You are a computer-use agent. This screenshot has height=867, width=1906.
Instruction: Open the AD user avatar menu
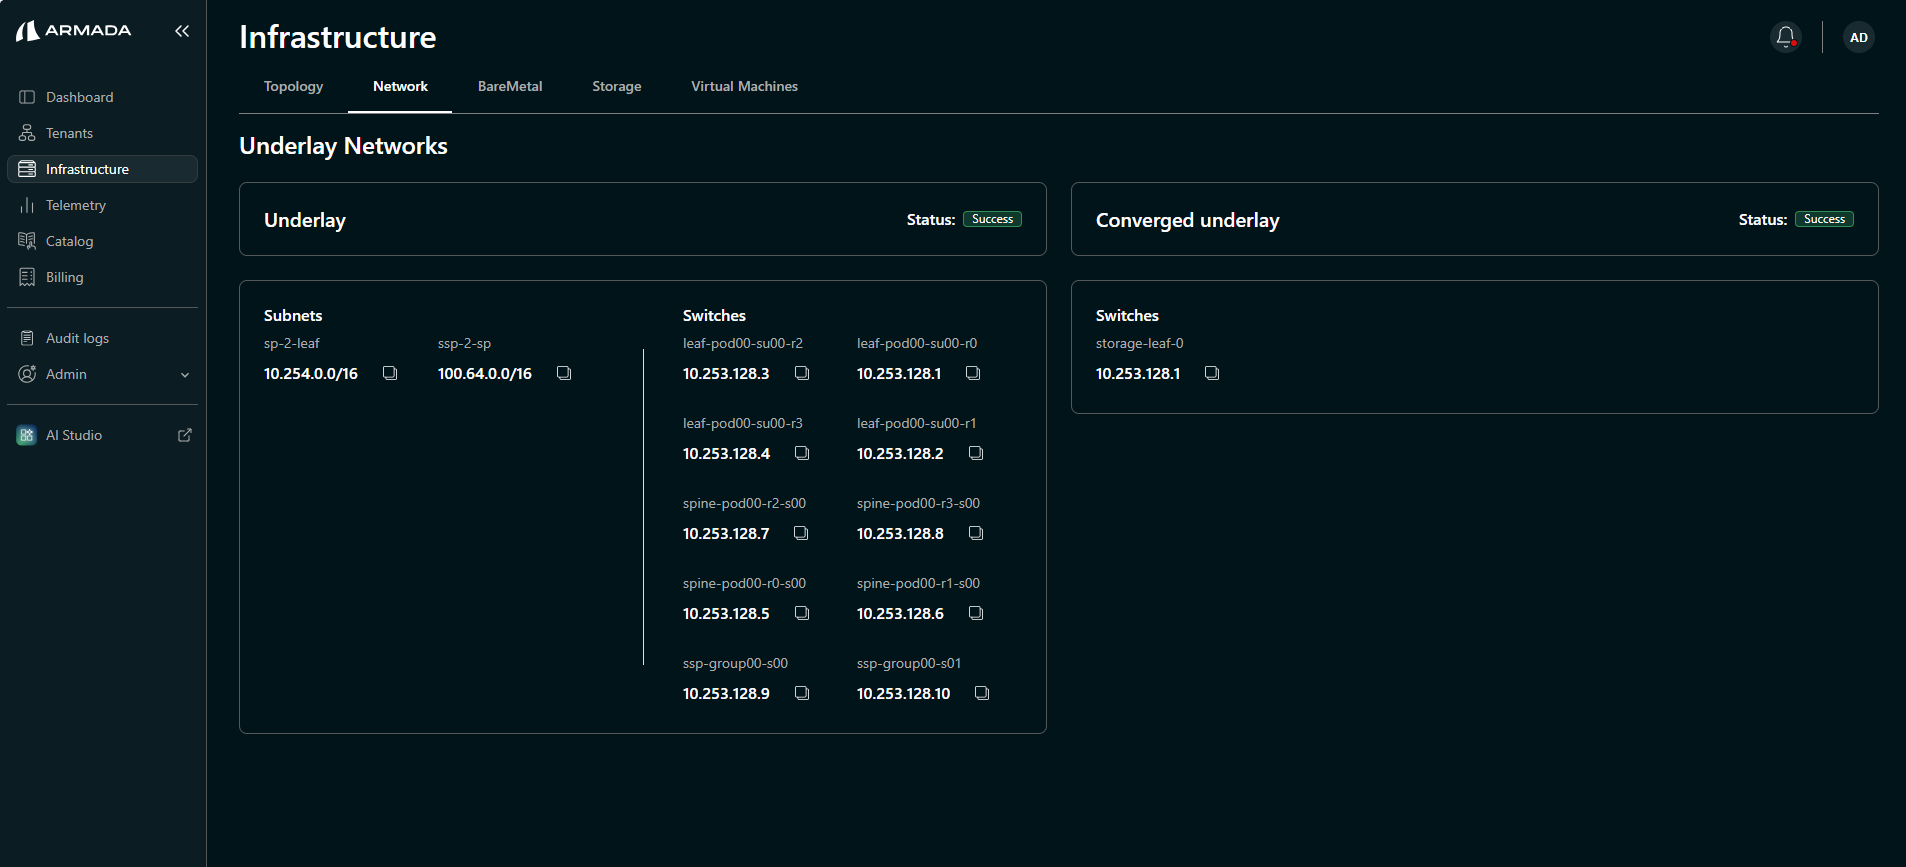coord(1859,37)
